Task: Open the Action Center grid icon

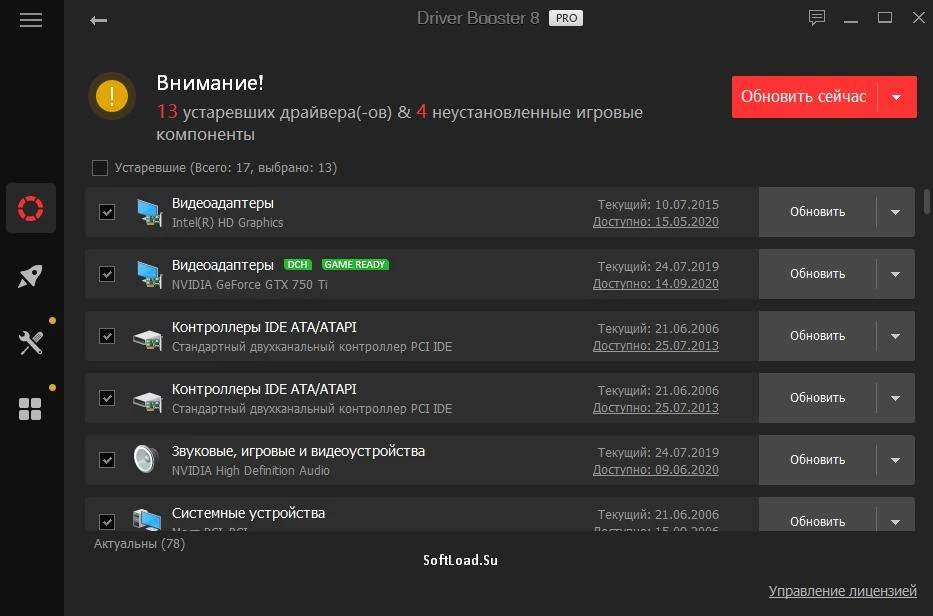Action: pyautogui.click(x=31, y=409)
